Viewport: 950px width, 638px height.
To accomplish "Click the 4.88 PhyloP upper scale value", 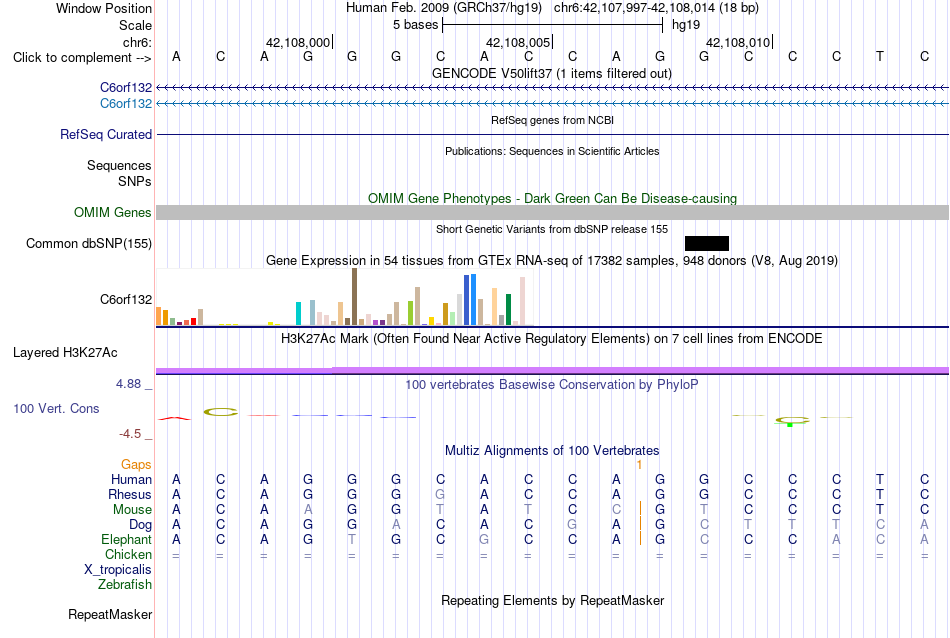I will [x=128, y=384].
